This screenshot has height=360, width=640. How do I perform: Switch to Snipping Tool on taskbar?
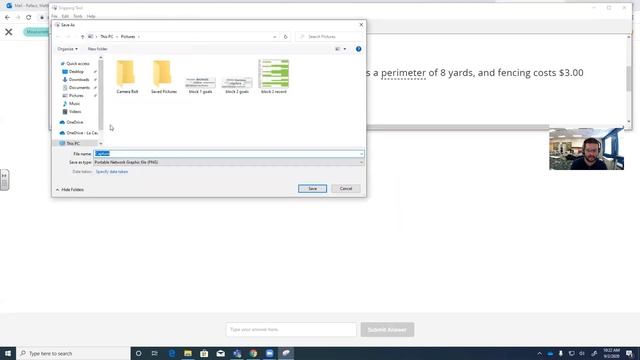(x=286, y=353)
